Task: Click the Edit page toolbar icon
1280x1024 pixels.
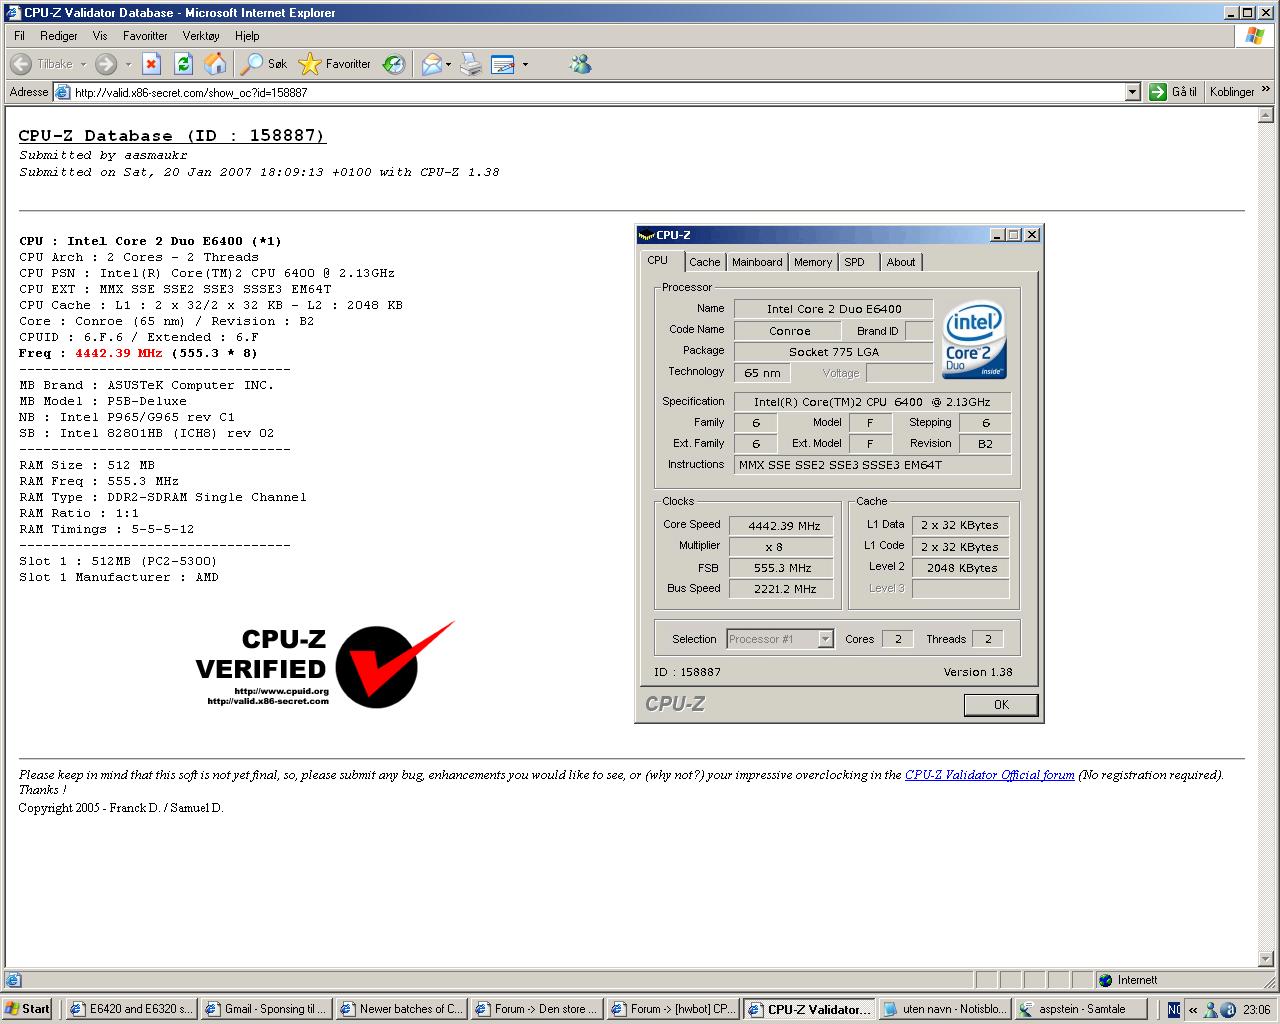Action: coord(503,64)
